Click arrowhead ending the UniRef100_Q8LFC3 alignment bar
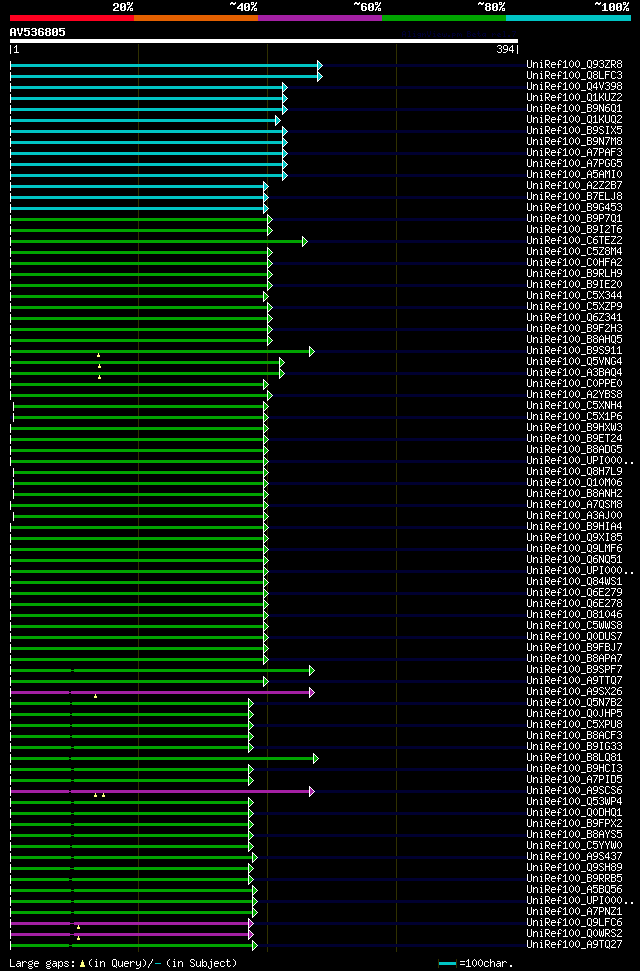 tap(320, 76)
